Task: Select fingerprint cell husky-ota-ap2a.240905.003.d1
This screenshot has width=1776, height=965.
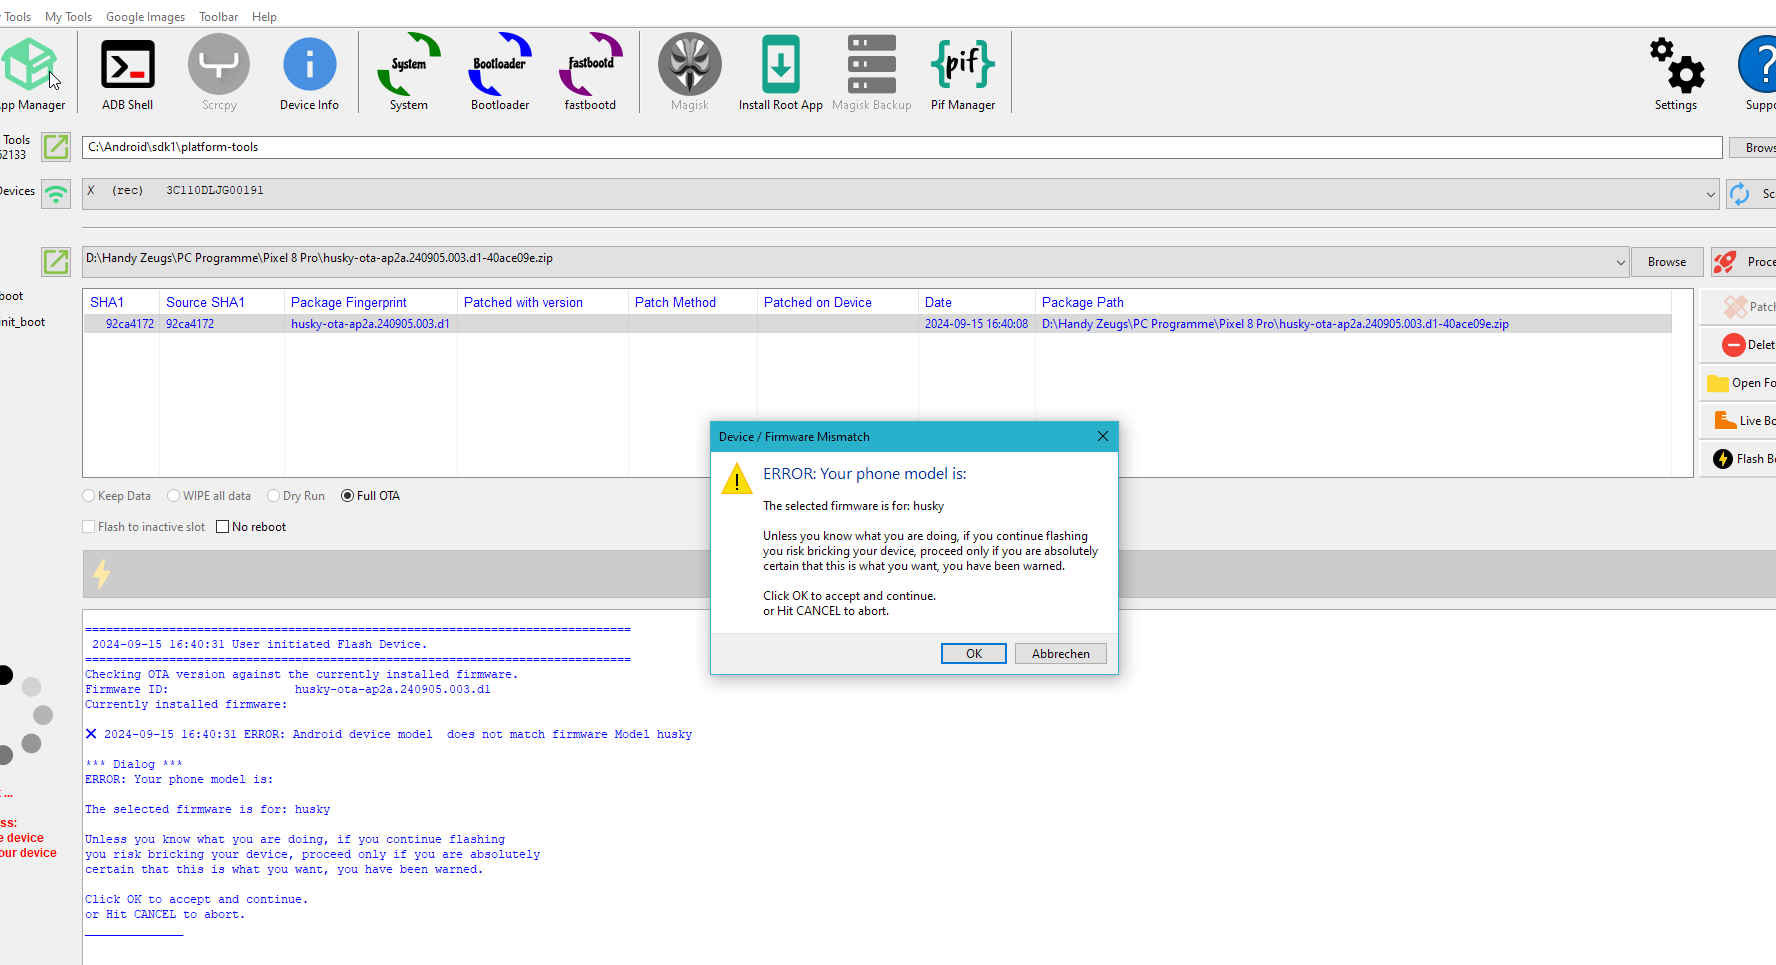Action: 370,324
